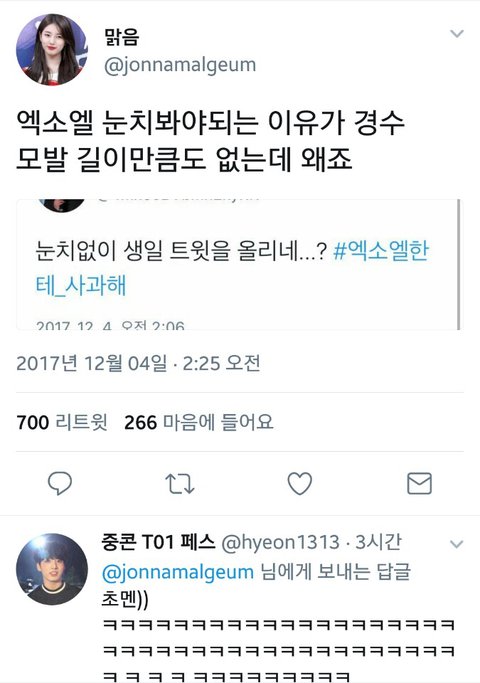
Task: Click the display name 맑음
Action: (122, 37)
